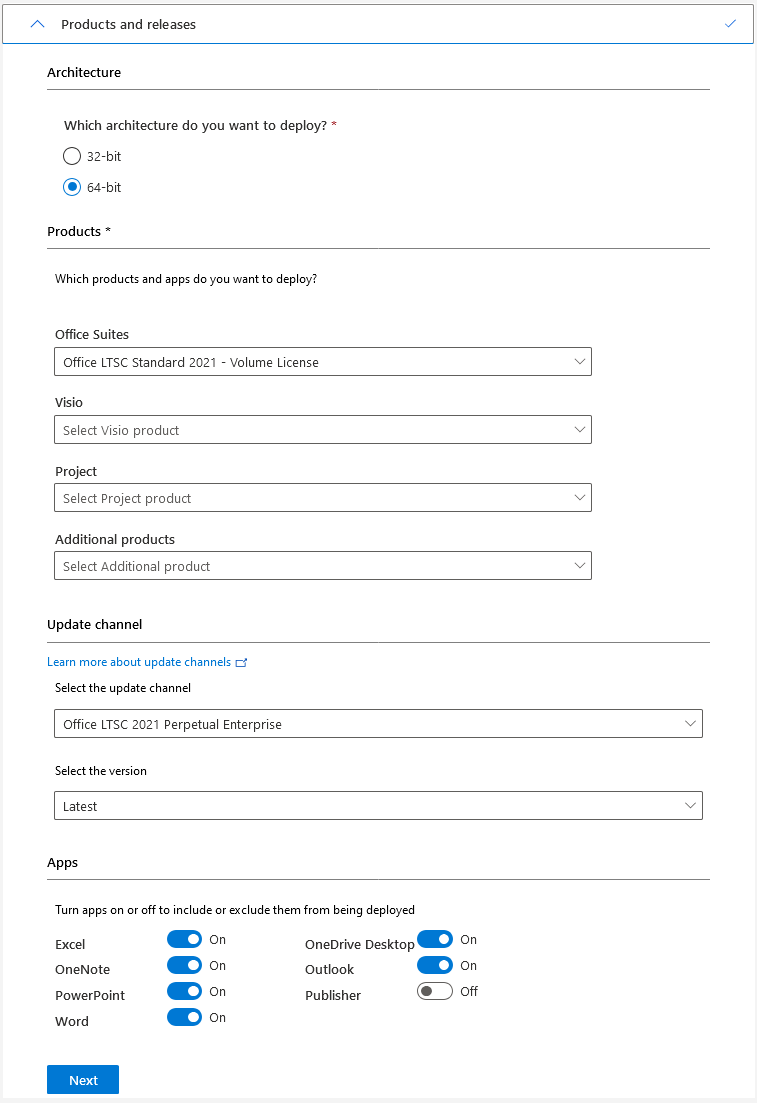
Task: Turn off the Outlook toggle
Action: [x=435, y=966]
